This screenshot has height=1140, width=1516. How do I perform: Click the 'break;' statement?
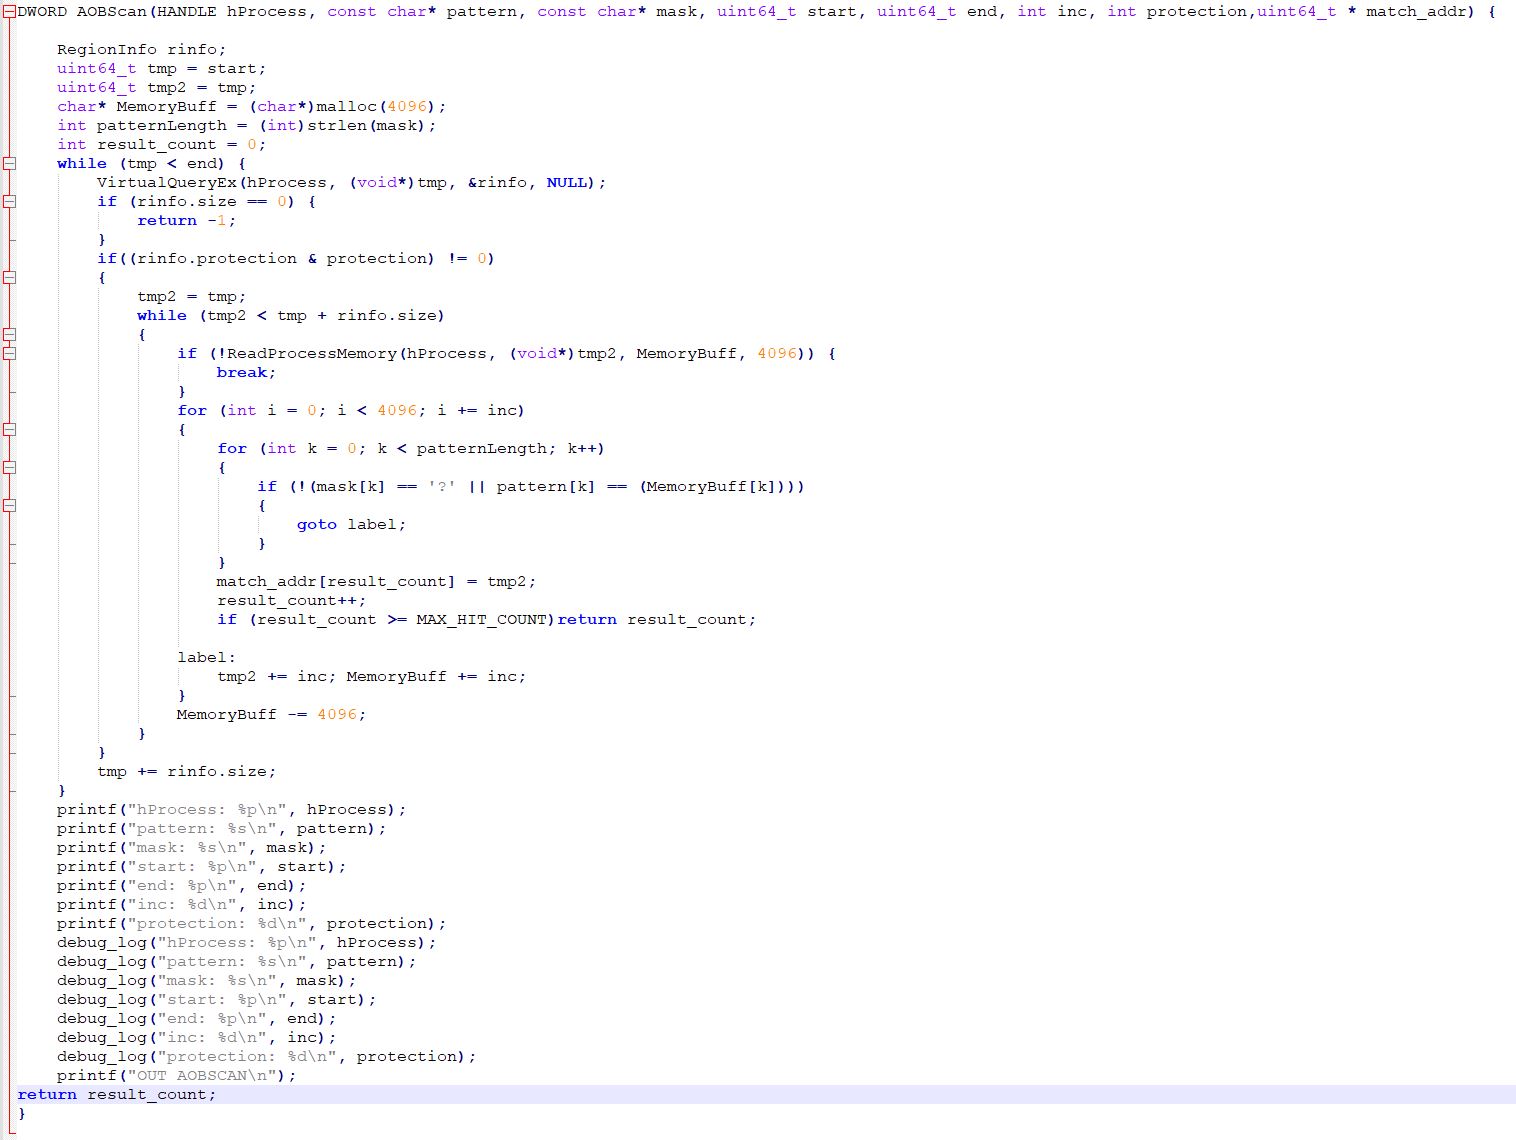tap(245, 373)
